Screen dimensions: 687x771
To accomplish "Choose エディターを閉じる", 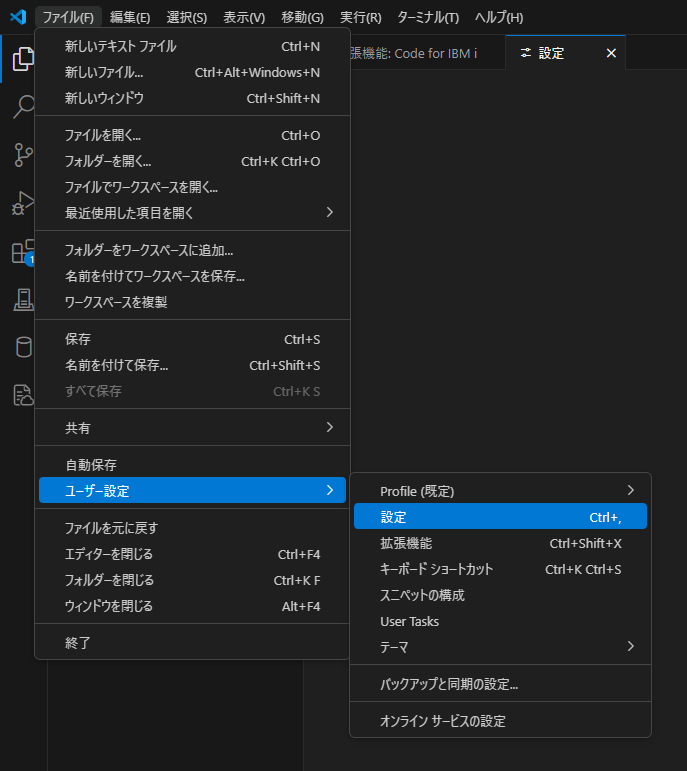I will pos(192,554).
